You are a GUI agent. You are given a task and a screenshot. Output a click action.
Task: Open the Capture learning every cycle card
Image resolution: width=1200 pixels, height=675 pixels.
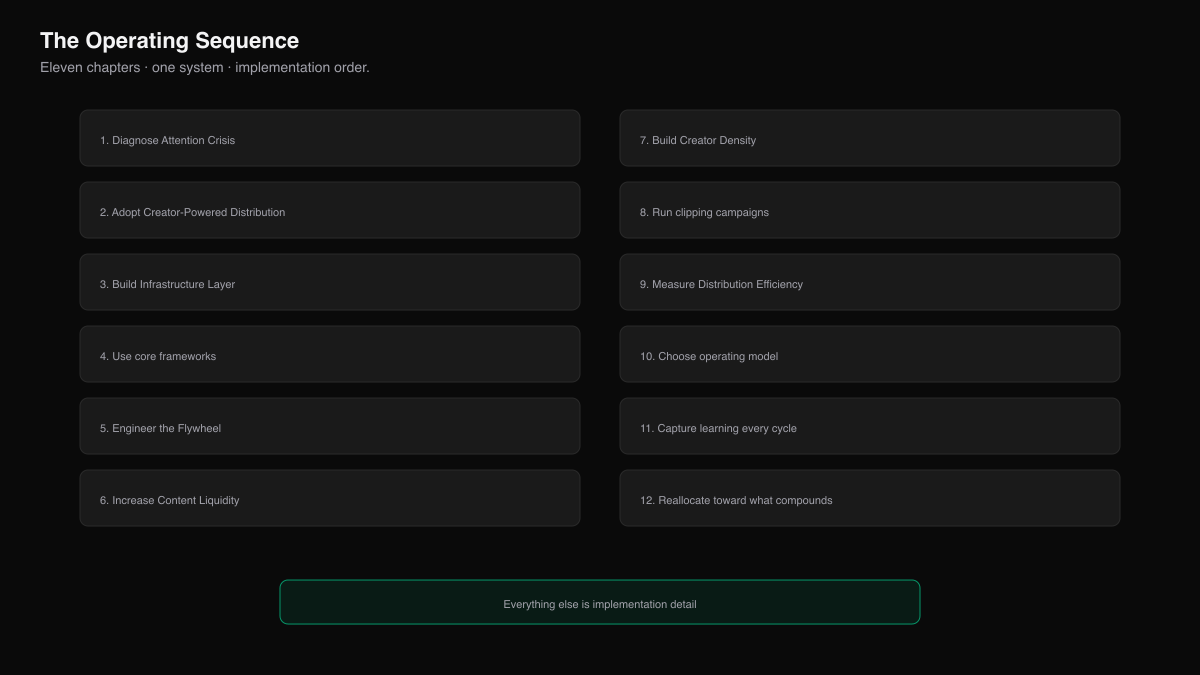pyautogui.click(x=870, y=426)
